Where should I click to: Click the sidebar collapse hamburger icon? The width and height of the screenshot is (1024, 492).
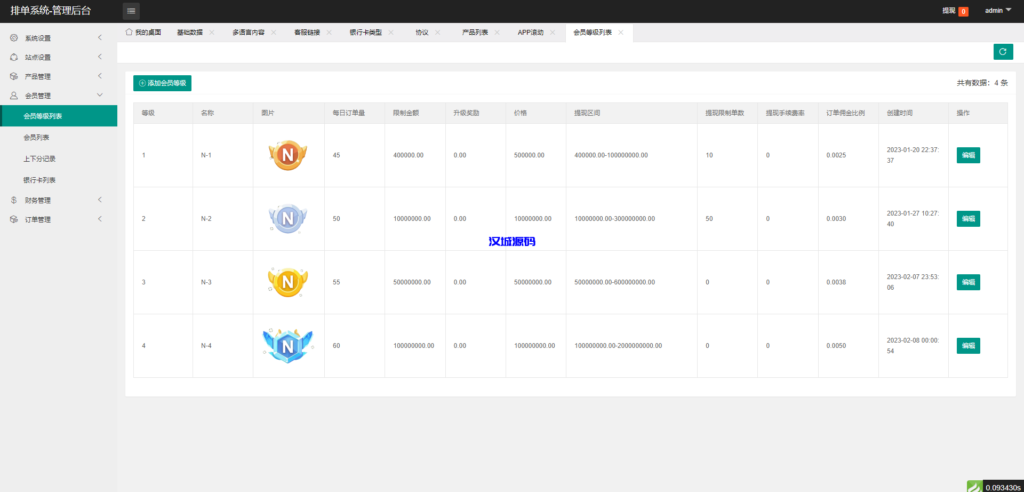coord(132,11)
